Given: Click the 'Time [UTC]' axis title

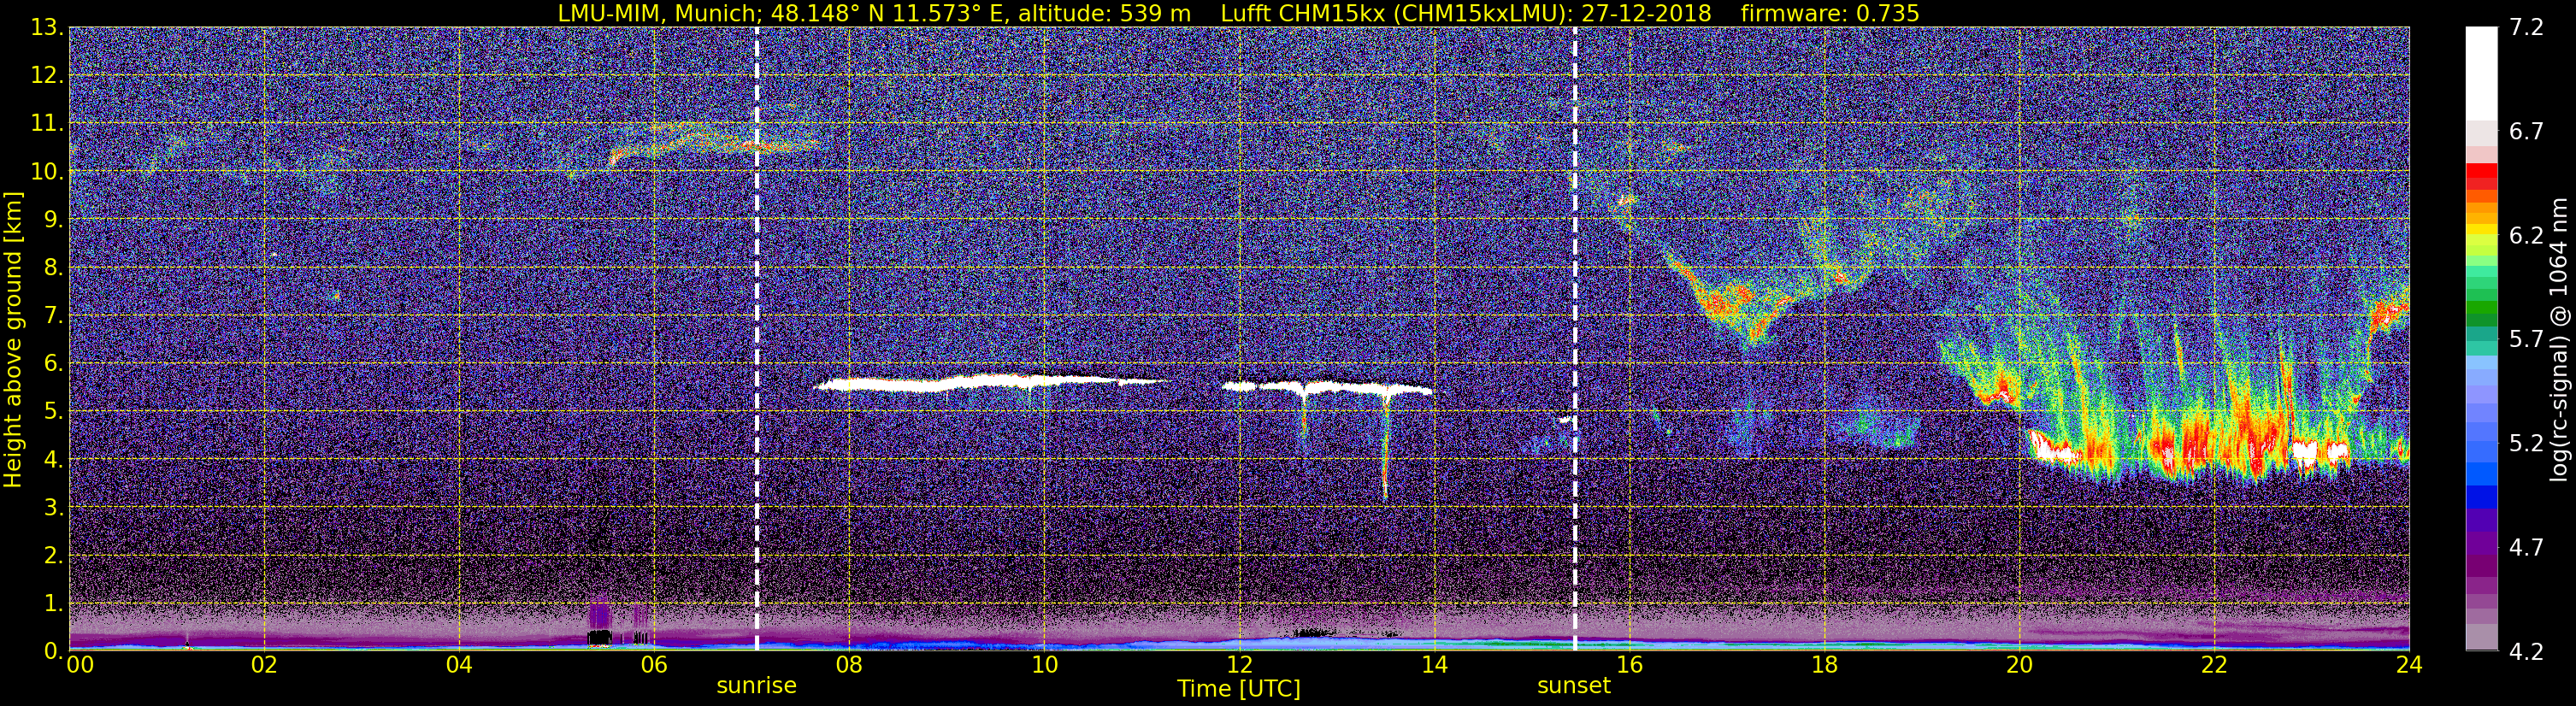Looking at the screenshot, I should tap(1239, 689).
